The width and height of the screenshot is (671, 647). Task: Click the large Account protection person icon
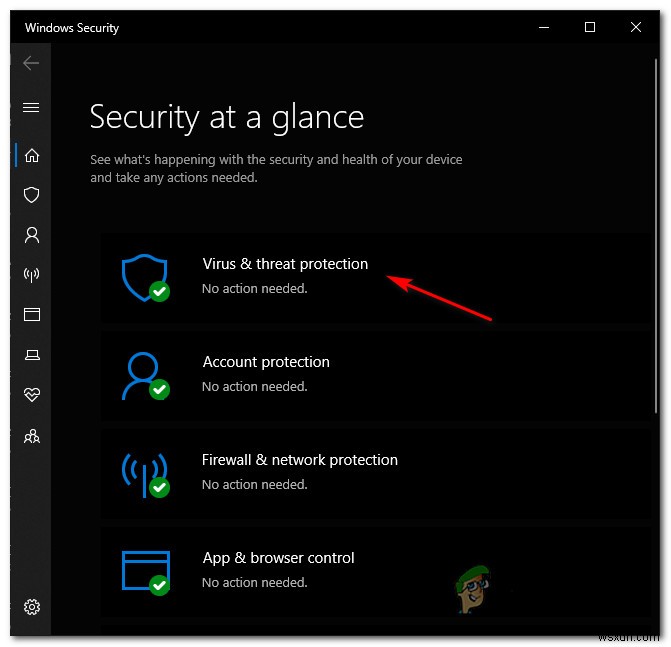click(145, 375)
